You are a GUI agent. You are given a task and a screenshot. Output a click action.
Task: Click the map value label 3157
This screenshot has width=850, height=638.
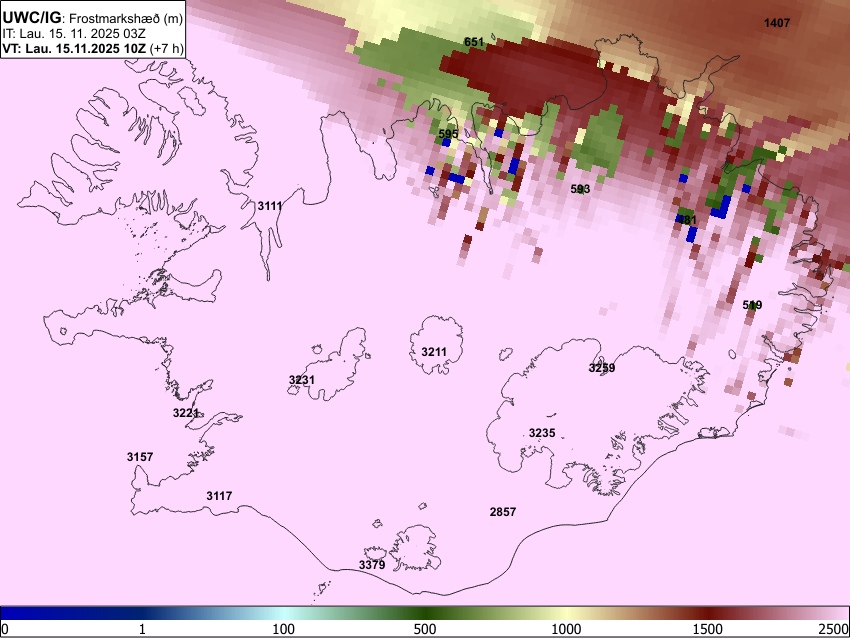140,457
